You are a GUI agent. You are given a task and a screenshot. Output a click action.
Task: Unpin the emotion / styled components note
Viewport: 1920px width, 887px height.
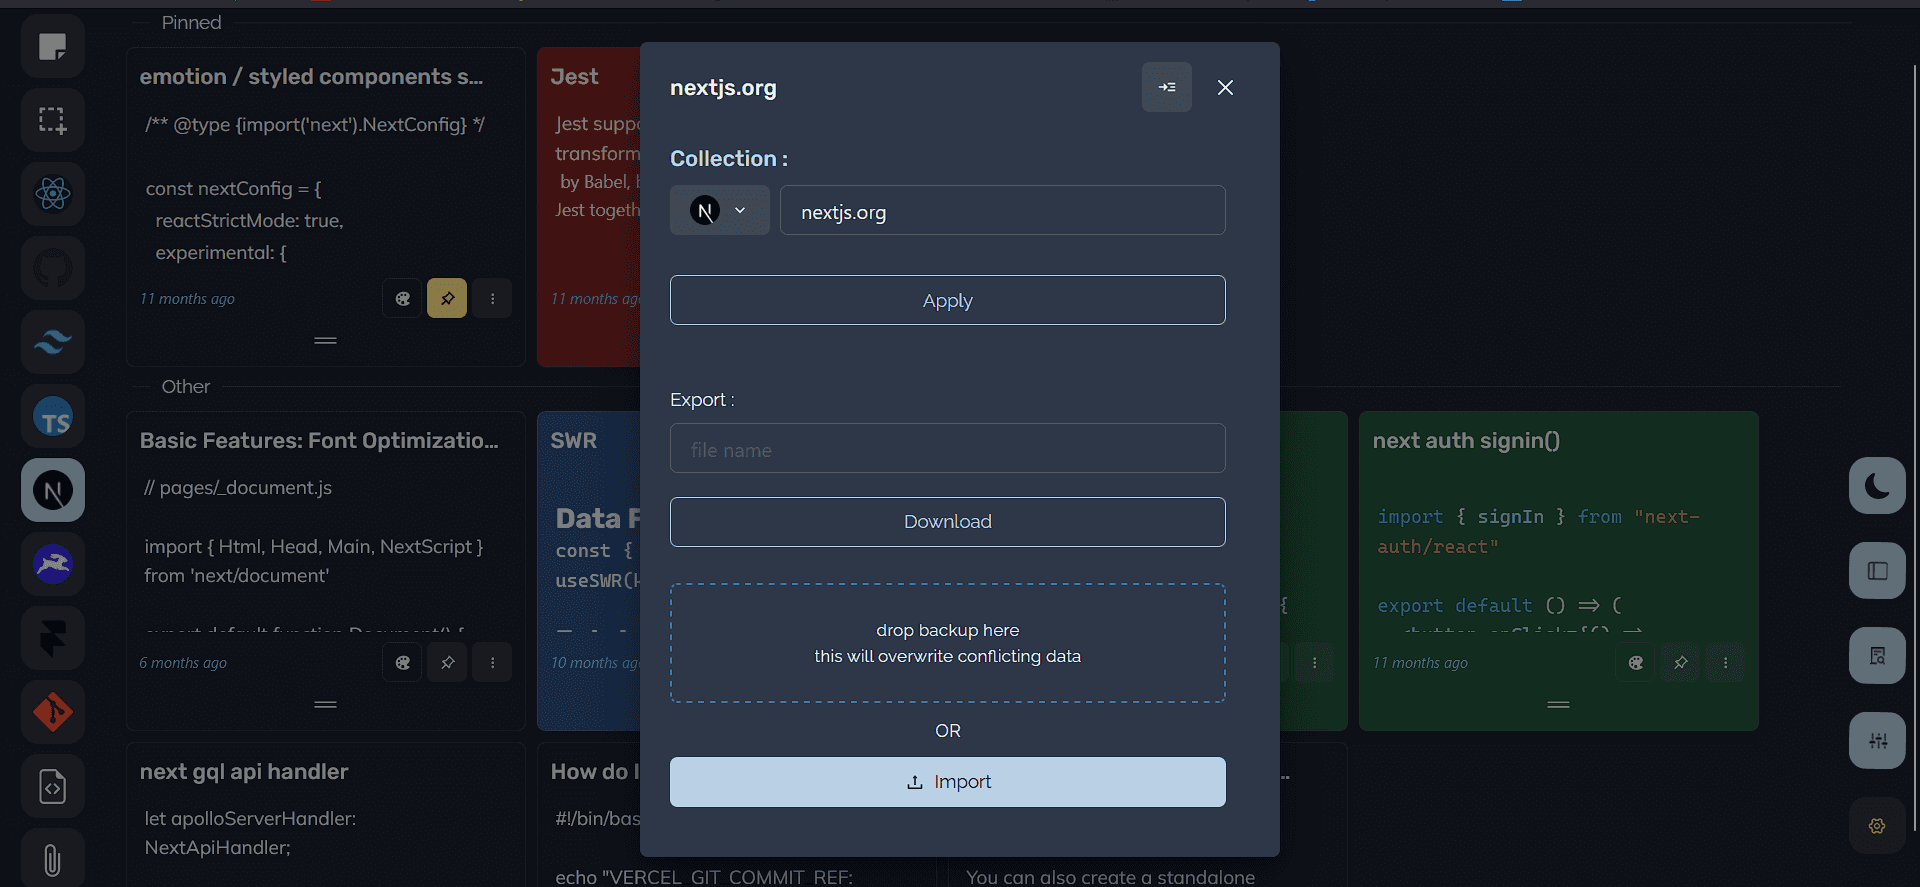point(447,298)
